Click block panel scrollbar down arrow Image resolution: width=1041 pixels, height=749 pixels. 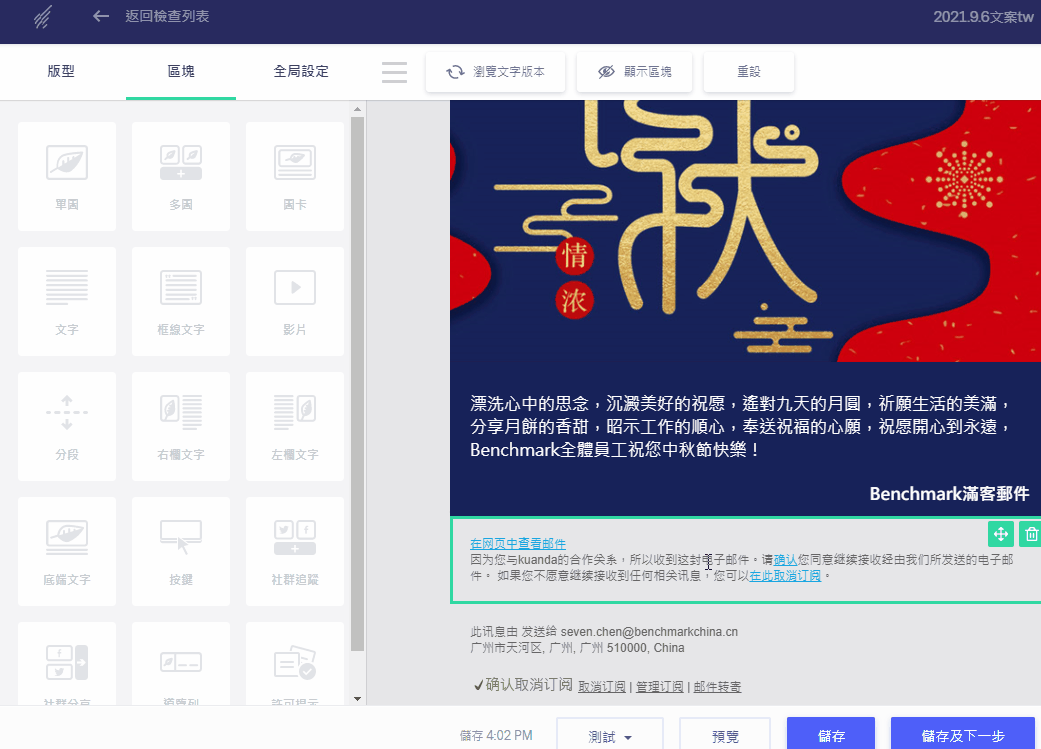[357, 699]
